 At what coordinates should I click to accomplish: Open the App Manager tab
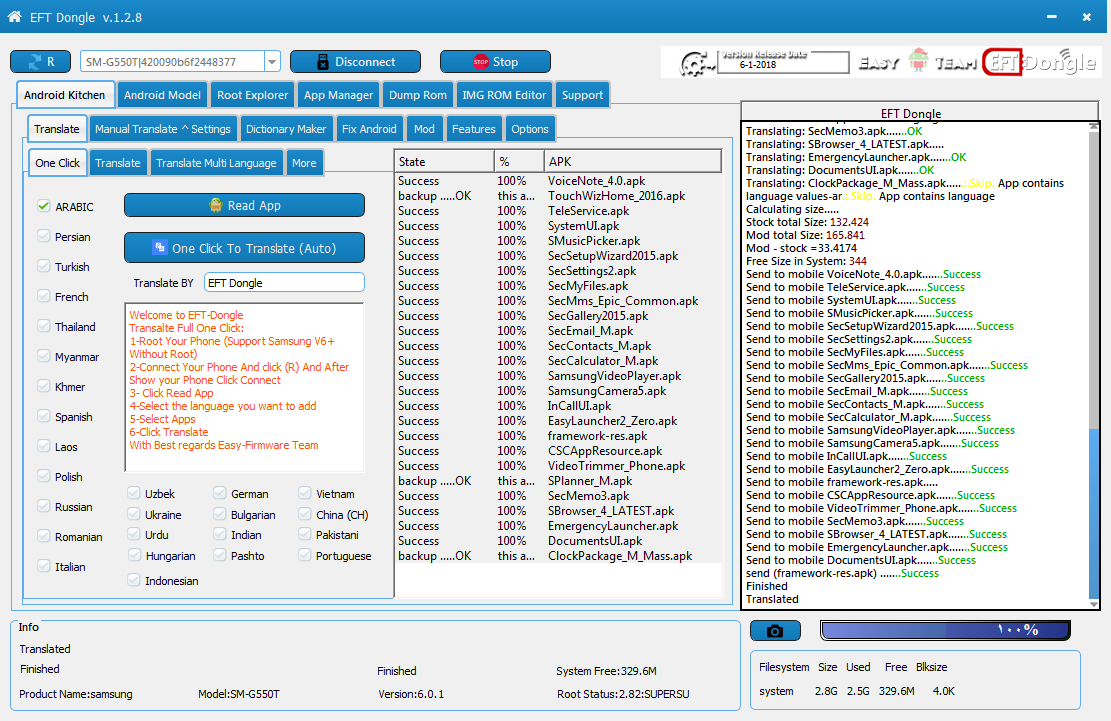338,95
